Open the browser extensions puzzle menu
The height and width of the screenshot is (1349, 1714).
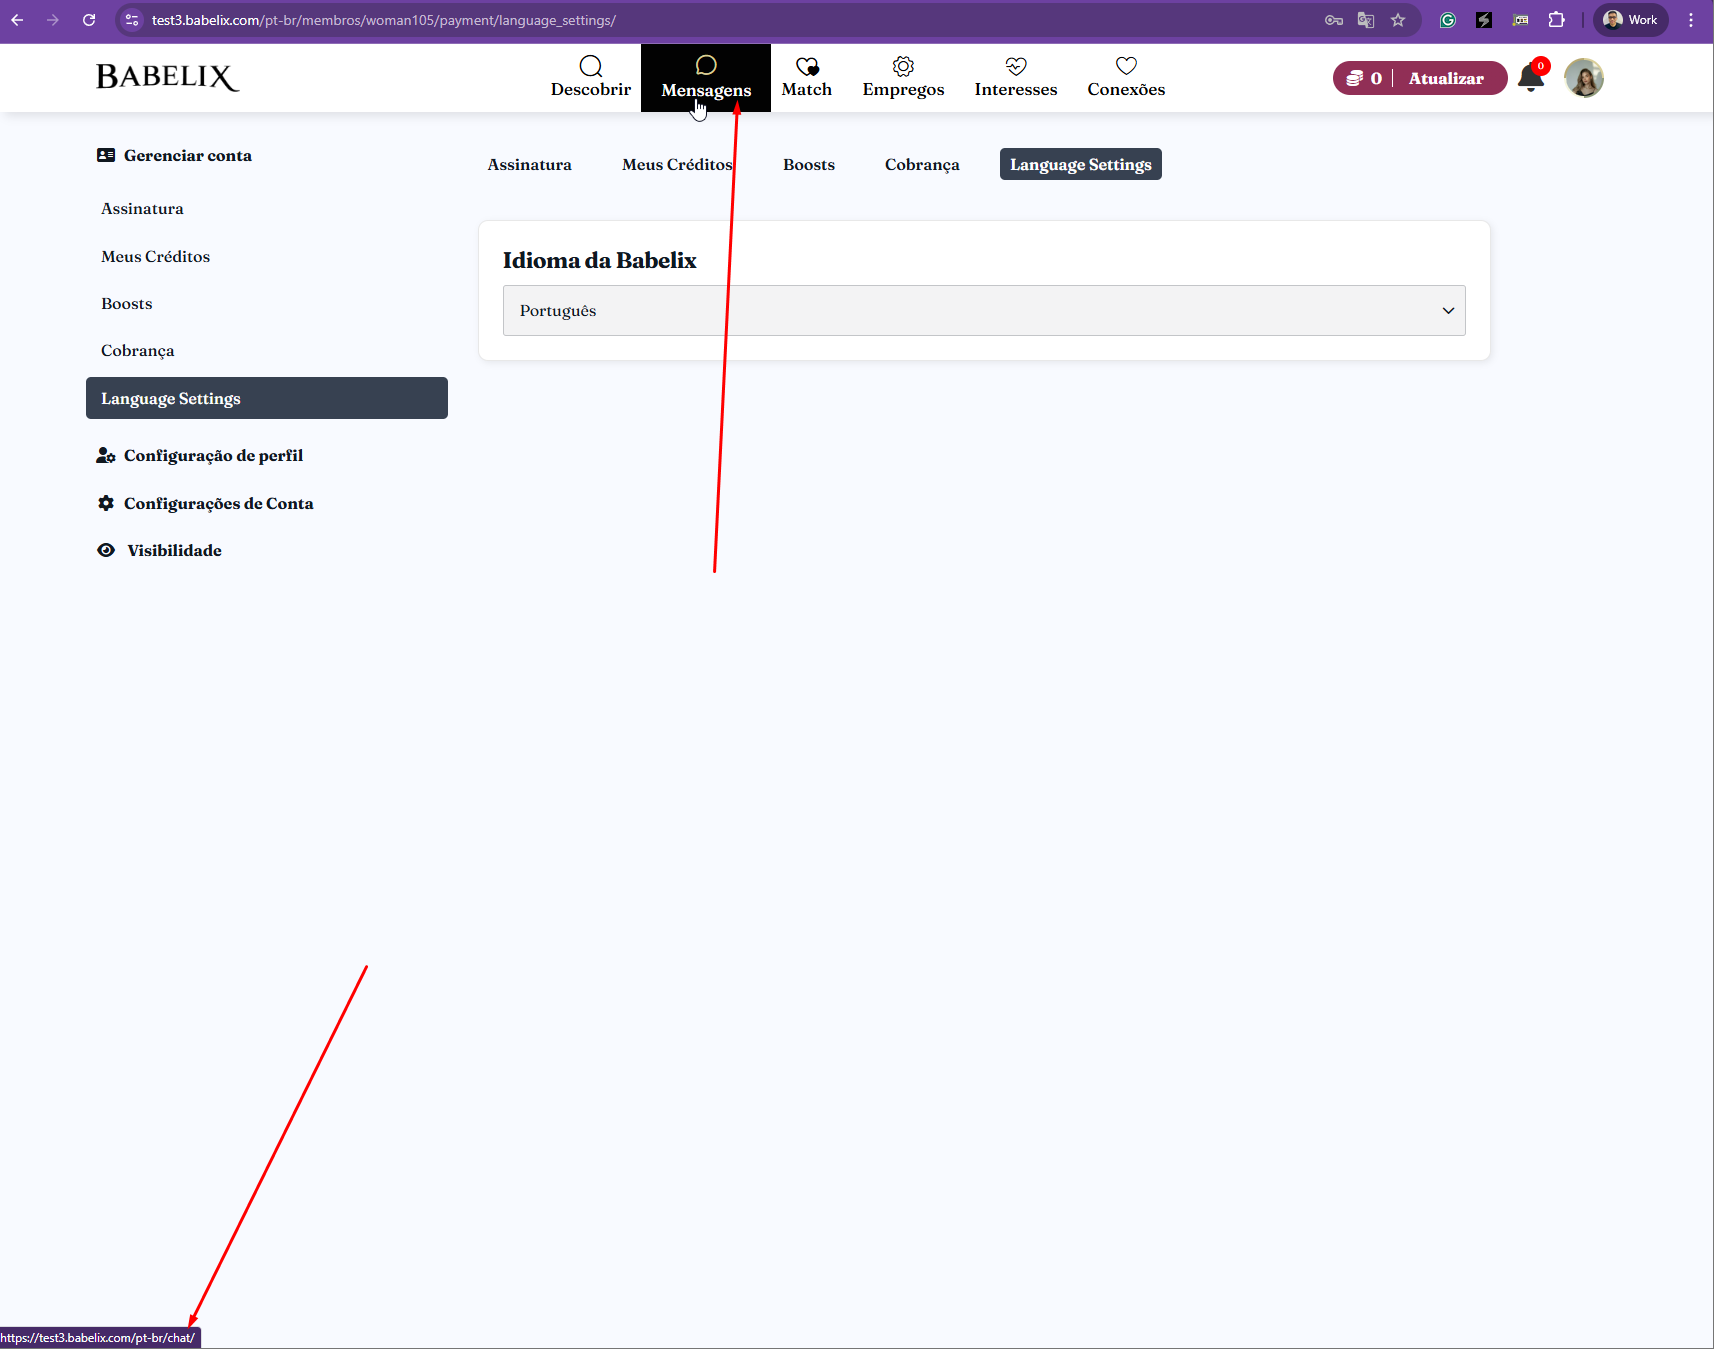[x=1557, y=20]
